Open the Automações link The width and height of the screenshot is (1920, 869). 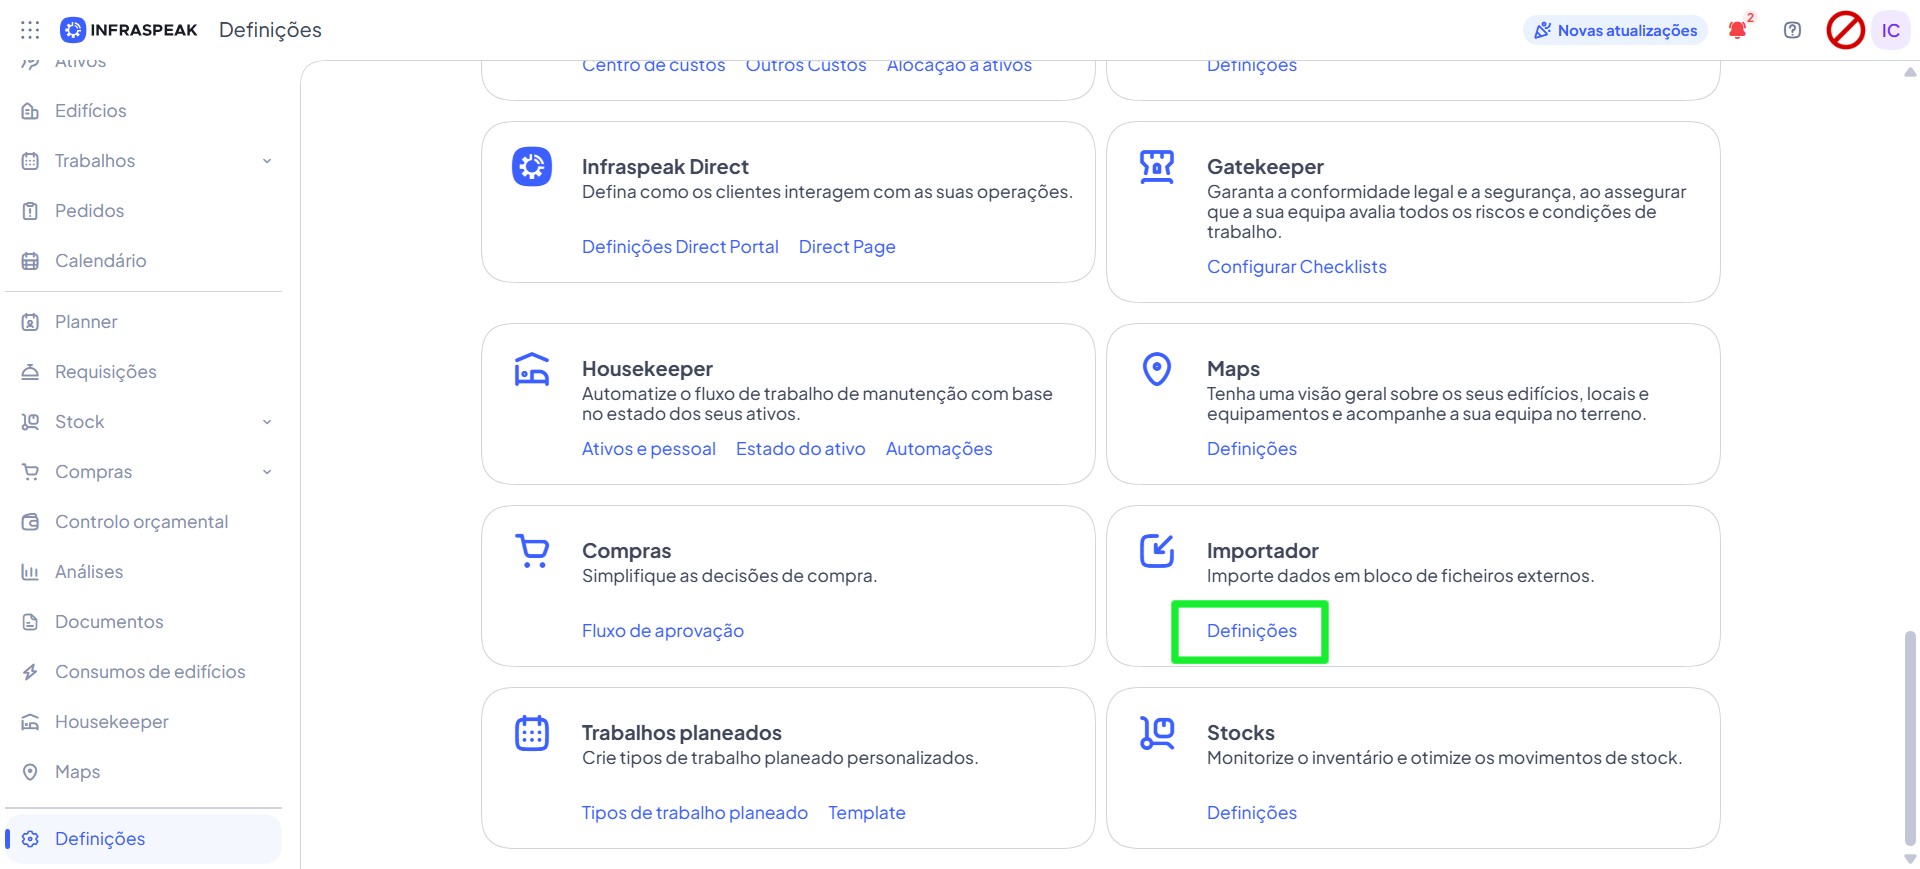[x=939, y=449]
